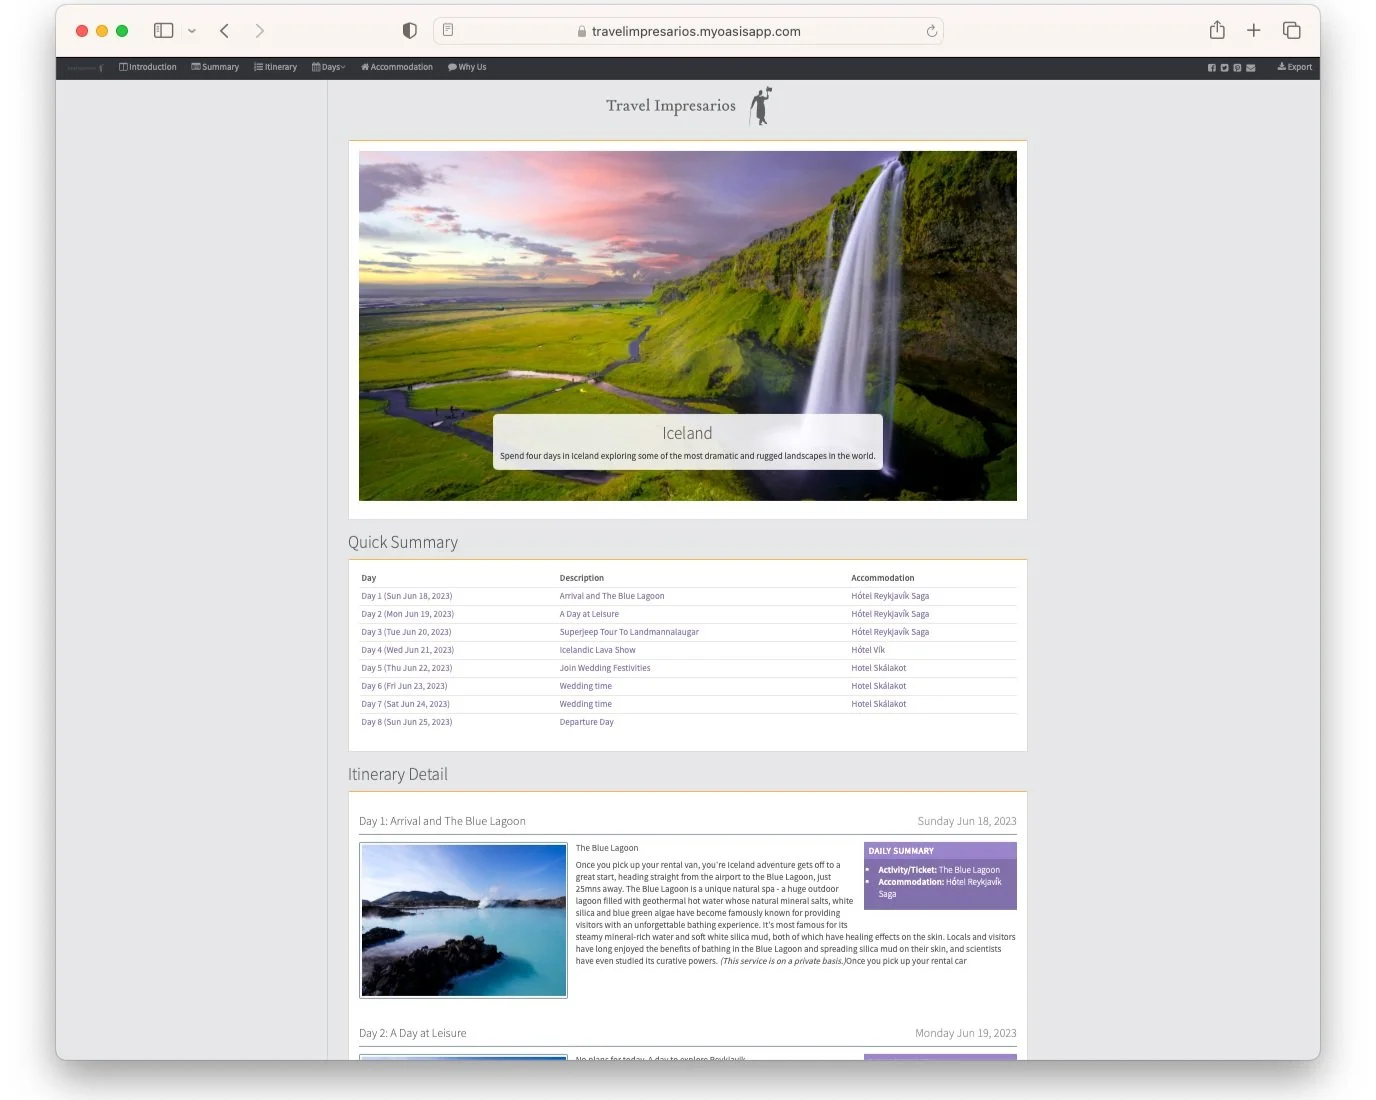Open the privacy shield report
Screen dimensions: 1376x1100
409,31
